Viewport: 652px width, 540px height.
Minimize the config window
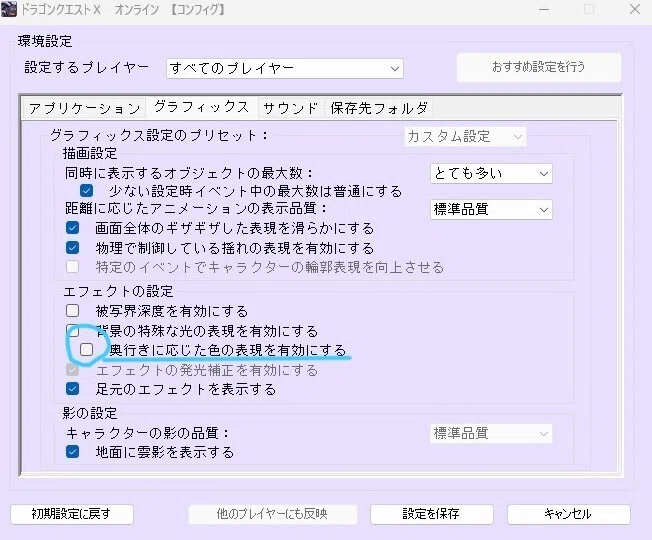pyautogui.click(x=544, y=9)
